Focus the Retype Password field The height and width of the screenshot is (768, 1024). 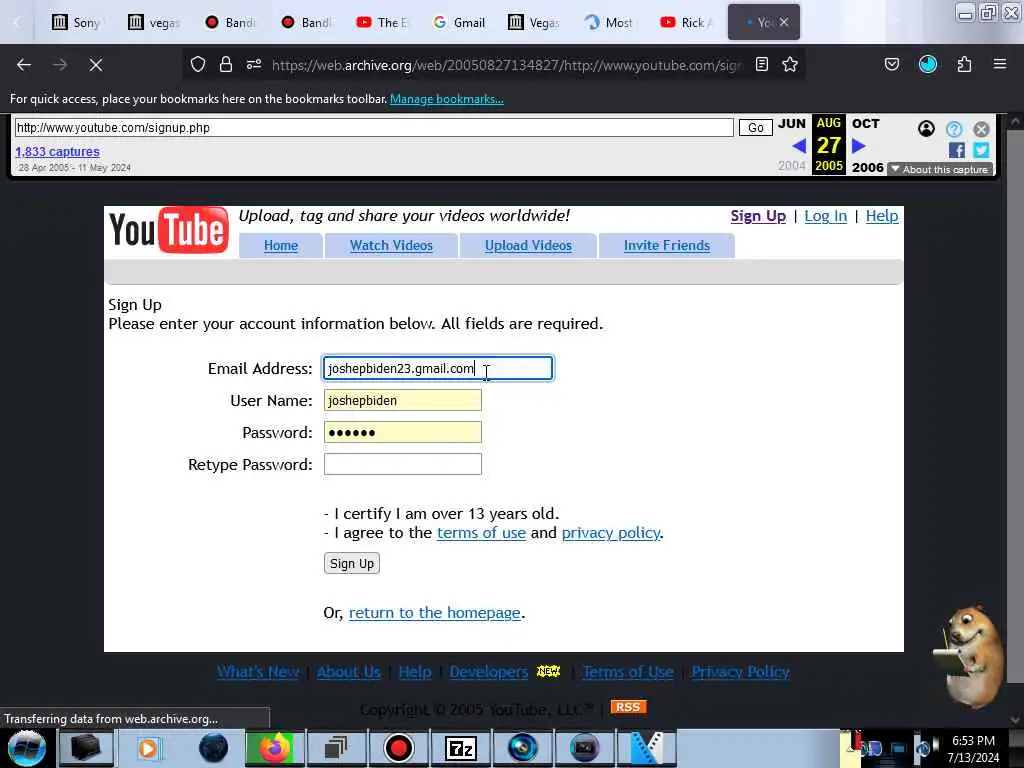pos(403,464)
